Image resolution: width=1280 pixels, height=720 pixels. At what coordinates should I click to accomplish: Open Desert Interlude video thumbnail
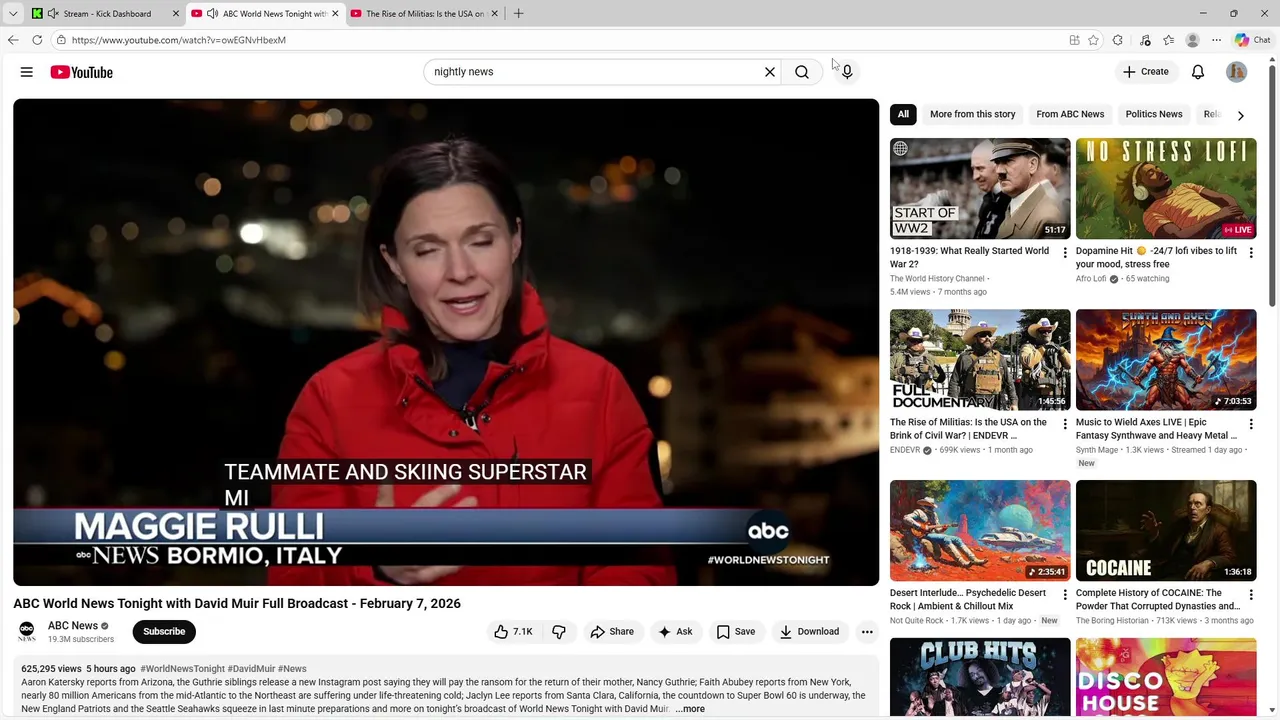980,530
